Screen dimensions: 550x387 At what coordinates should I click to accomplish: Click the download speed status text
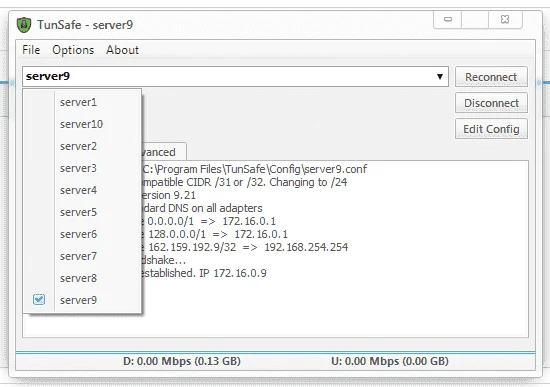(182, 361)
